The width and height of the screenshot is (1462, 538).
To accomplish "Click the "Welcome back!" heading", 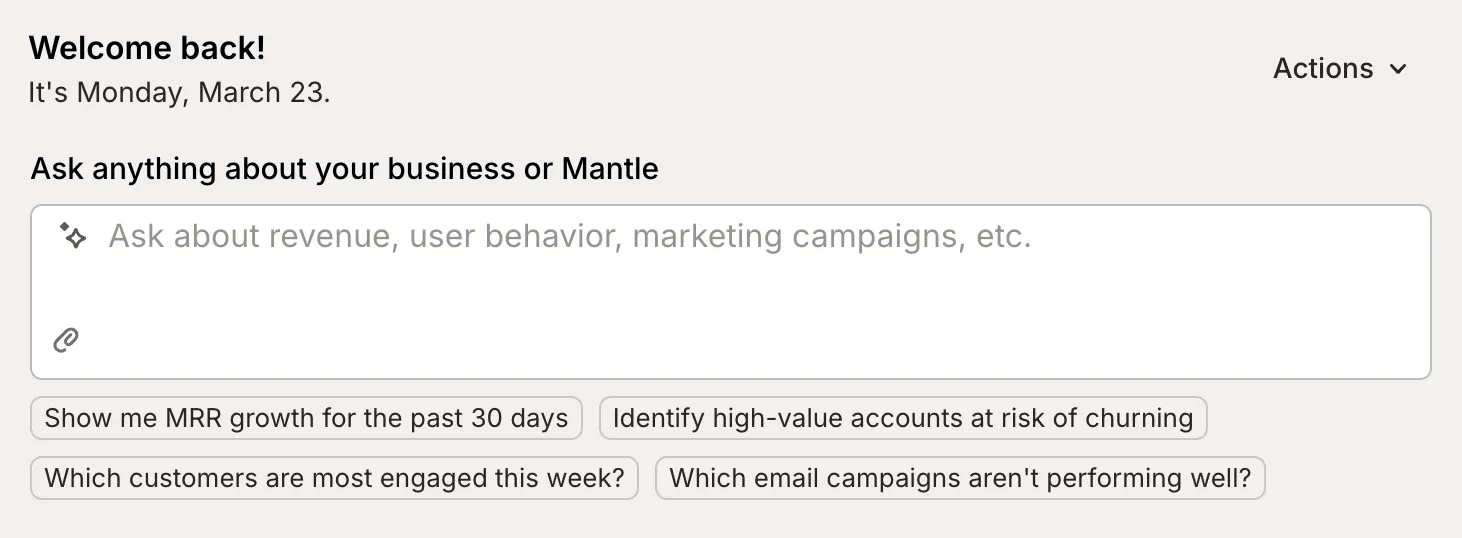I will [x=147, y=48].
